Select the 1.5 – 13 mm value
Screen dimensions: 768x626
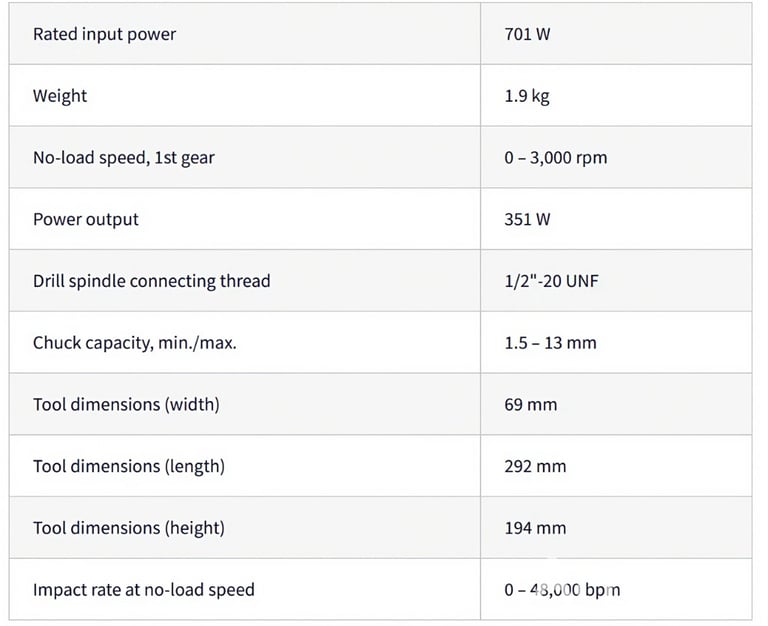[x=551, y=343]
